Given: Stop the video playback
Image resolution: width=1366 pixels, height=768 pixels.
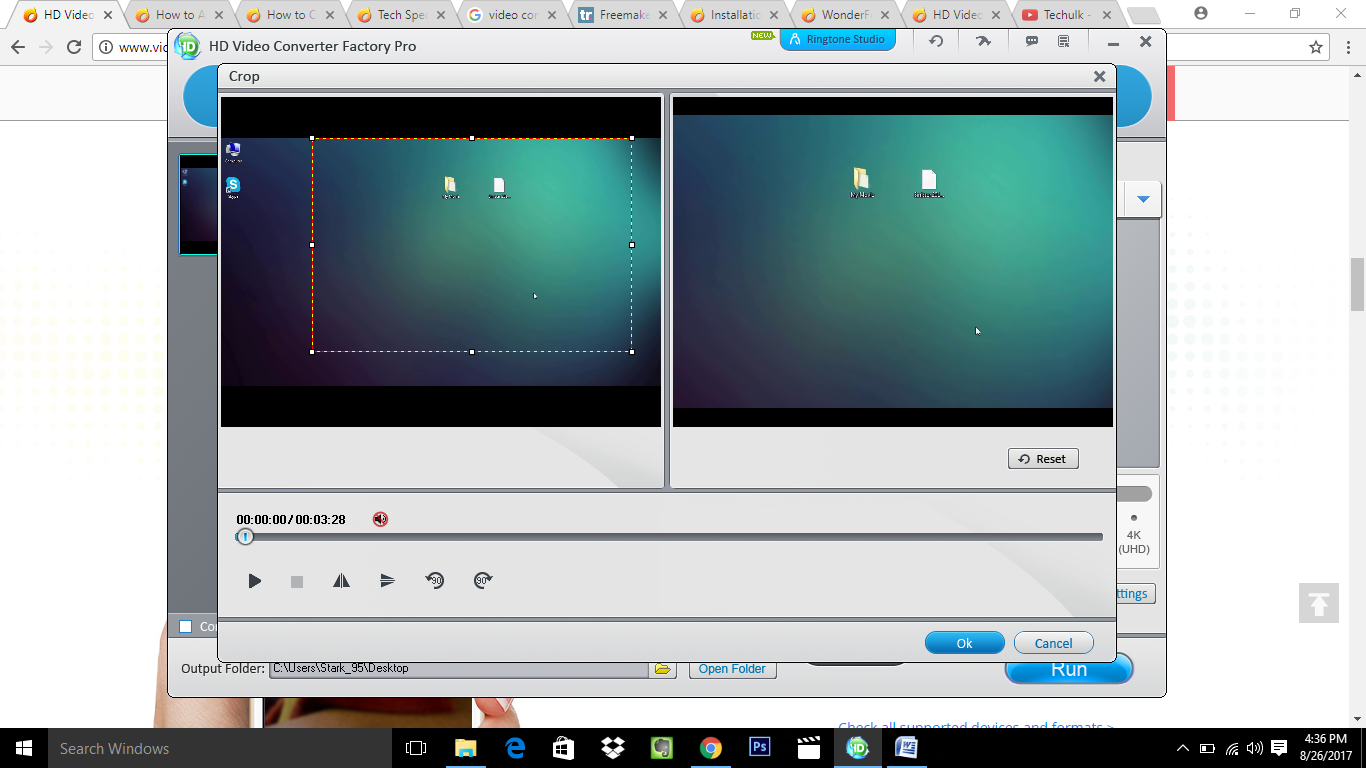Looking at the screenshot, I should tap(296, 580).
